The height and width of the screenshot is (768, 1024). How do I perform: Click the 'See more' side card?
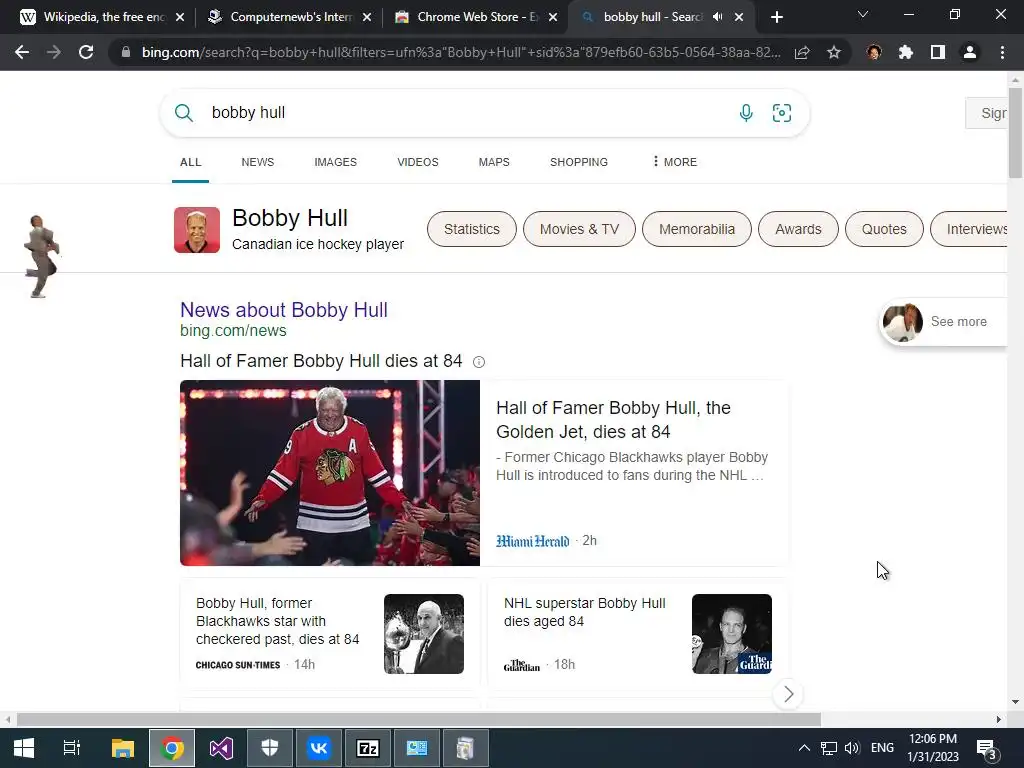(x=944, y=321)
